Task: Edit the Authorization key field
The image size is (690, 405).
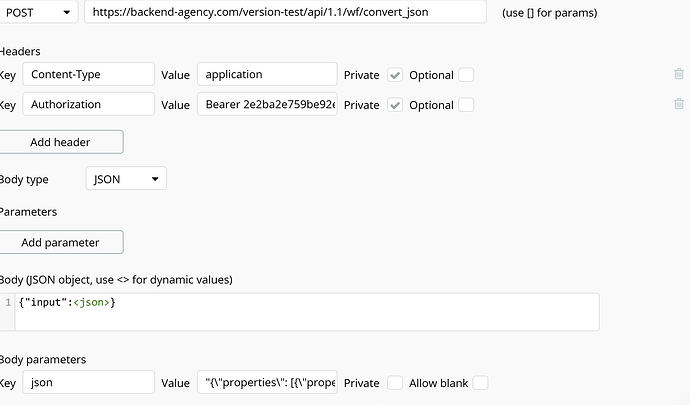Action: tap(88, 104)
